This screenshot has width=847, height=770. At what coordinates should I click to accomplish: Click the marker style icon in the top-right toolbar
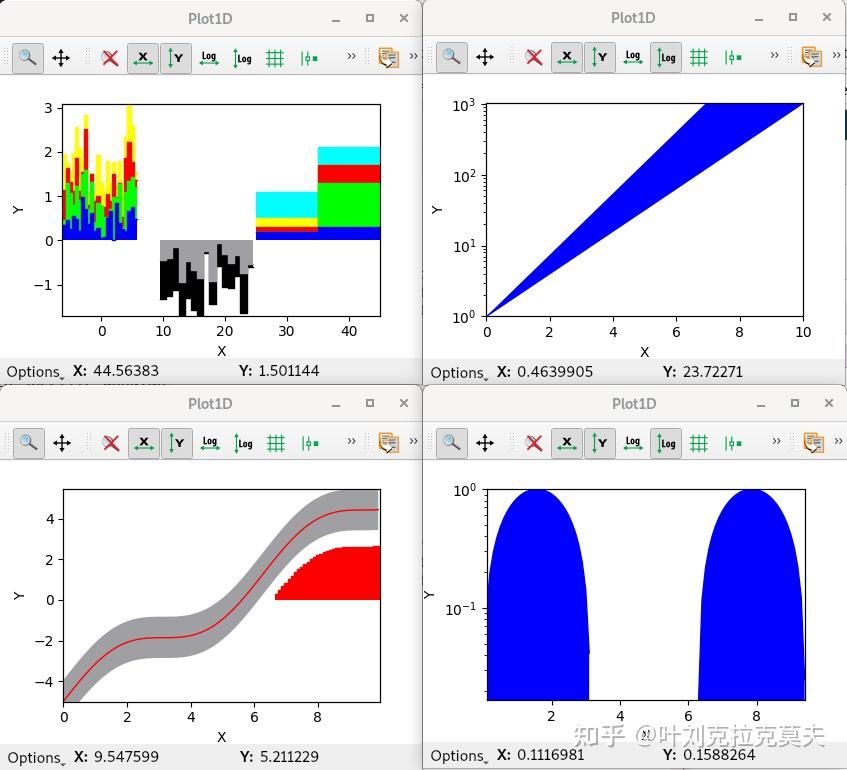point(731,57)
